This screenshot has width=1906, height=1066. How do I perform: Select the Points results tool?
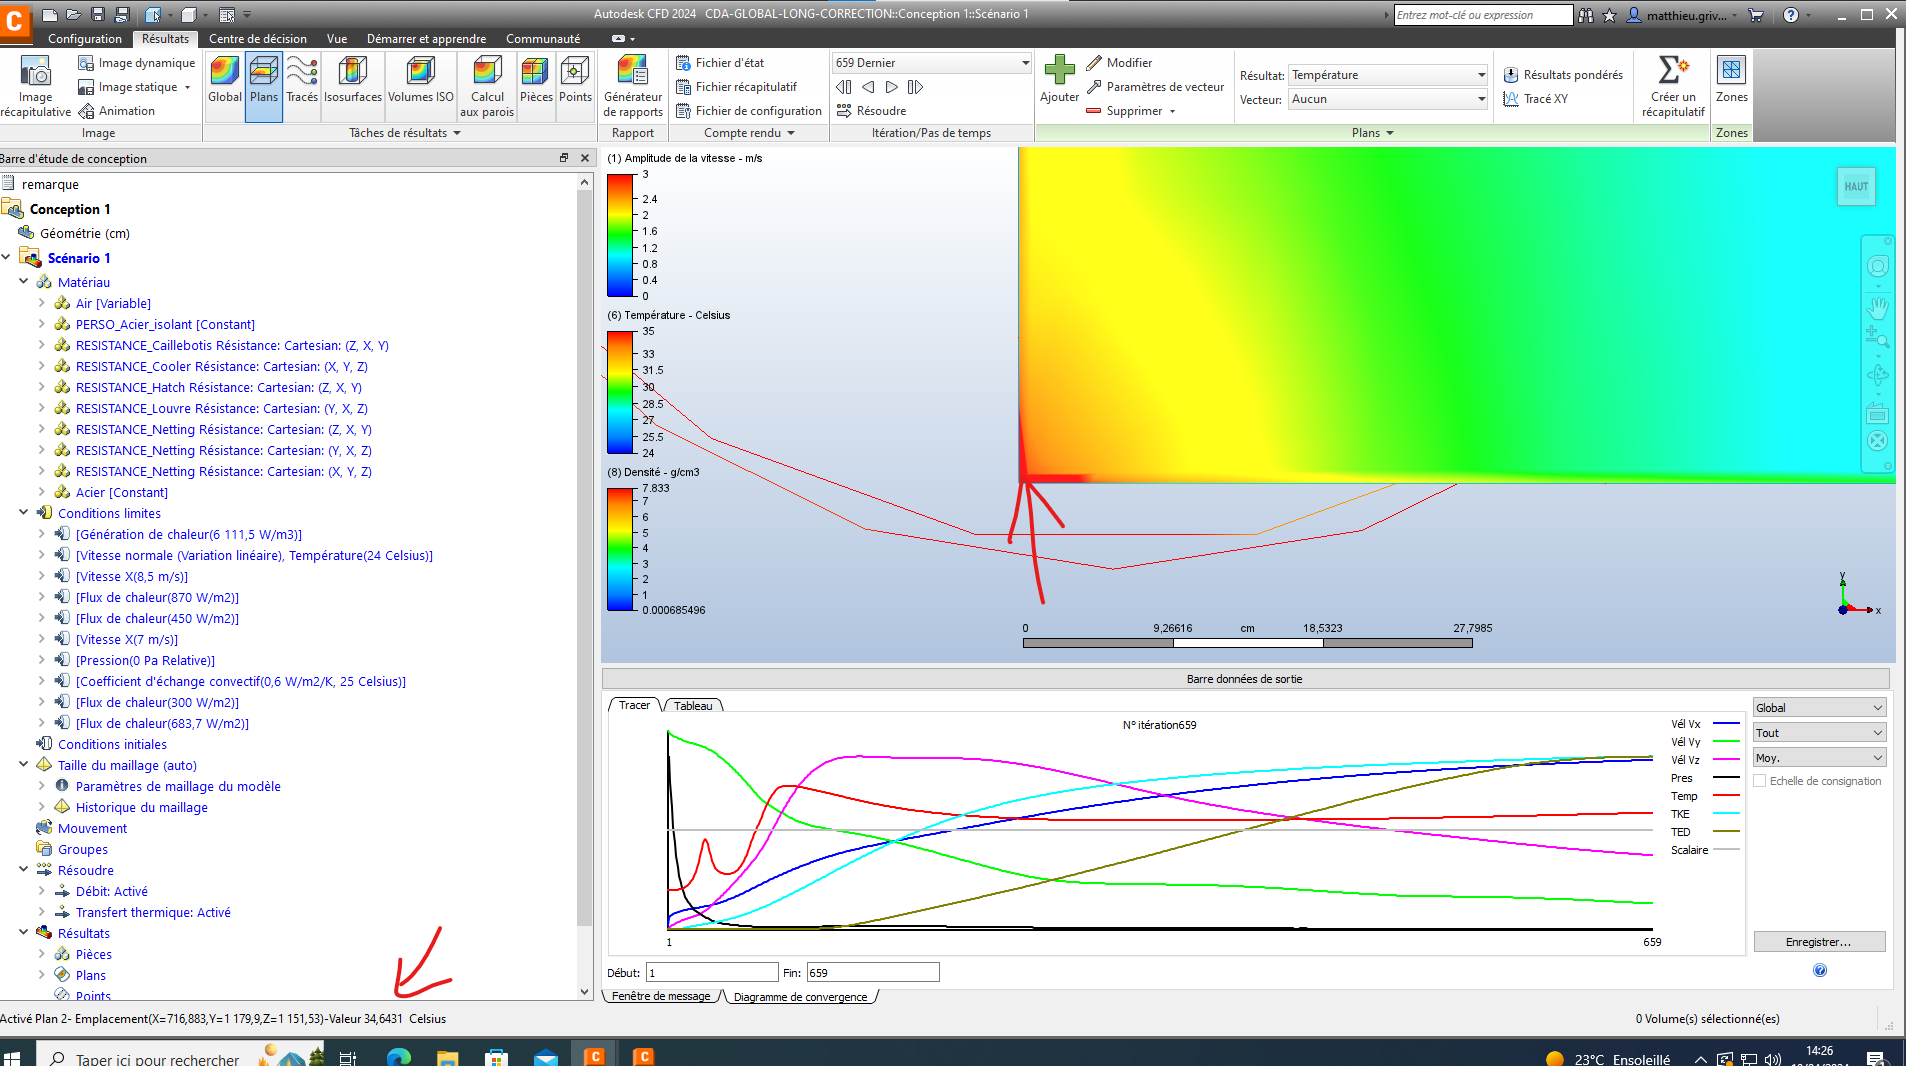point(575,80)
